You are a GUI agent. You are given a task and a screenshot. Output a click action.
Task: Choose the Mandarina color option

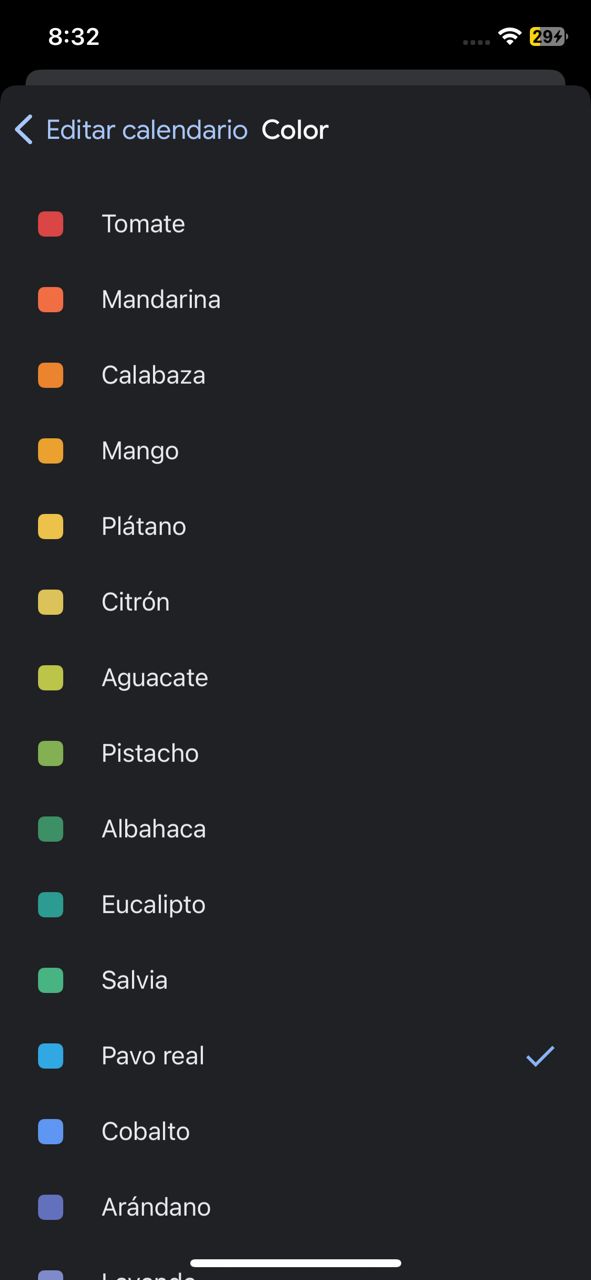point(295,300)
